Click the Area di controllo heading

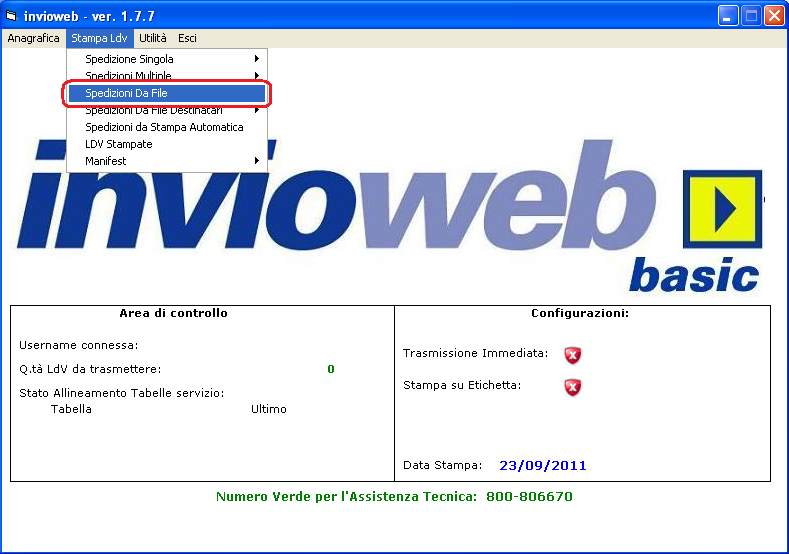coord(173,313)
